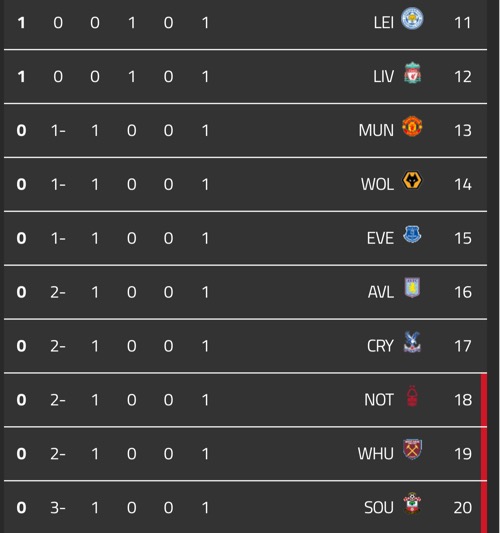Open the LEI team link

coord(383,23)
